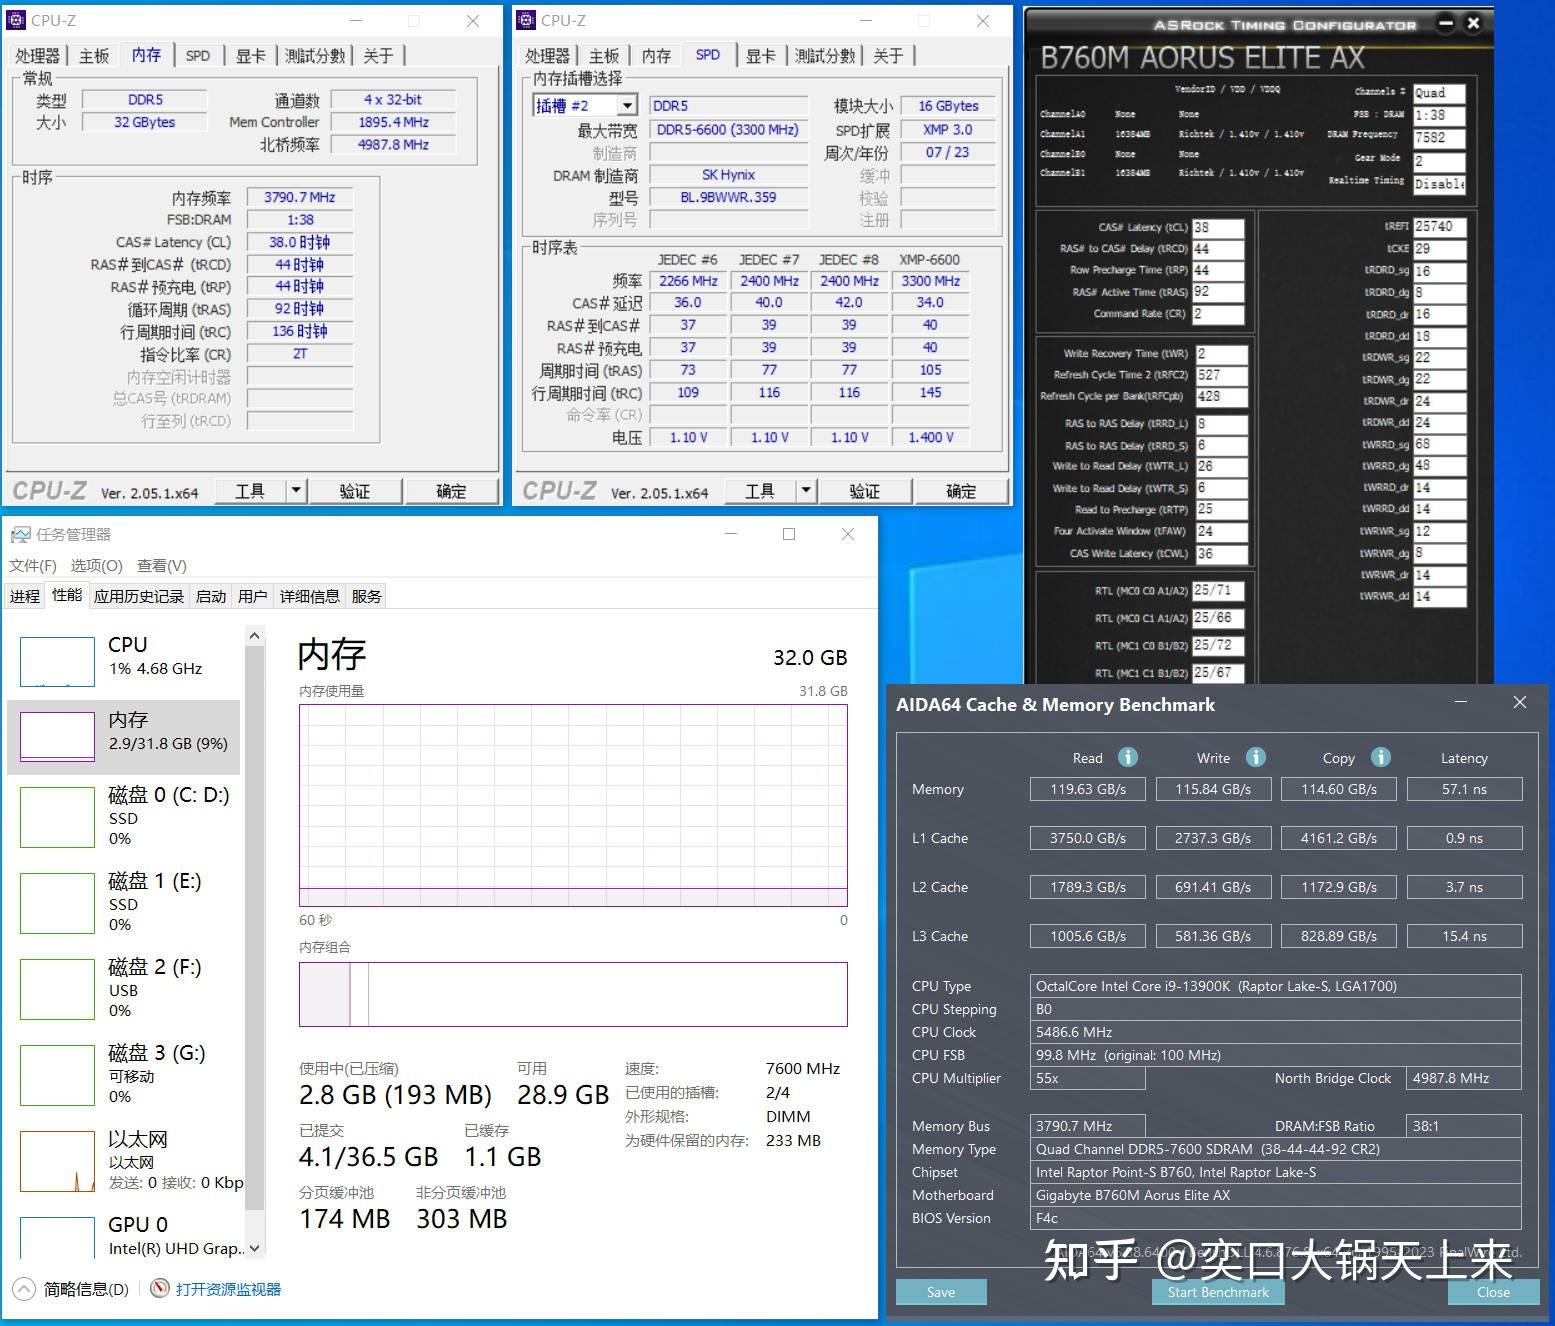Switch to 进程 tab in Task Manager
1555x1326 pixels.
tap(25, 596)
